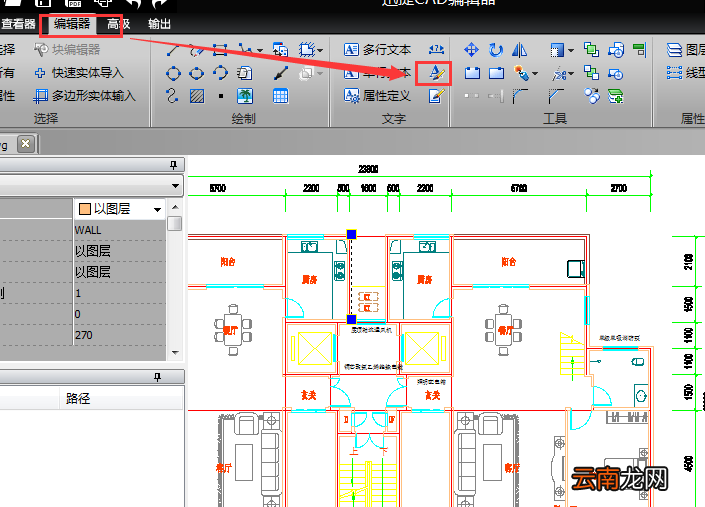The image size is (705, 507).
Task: Click the 多边形实体输入 button
Action: [85, 96]
